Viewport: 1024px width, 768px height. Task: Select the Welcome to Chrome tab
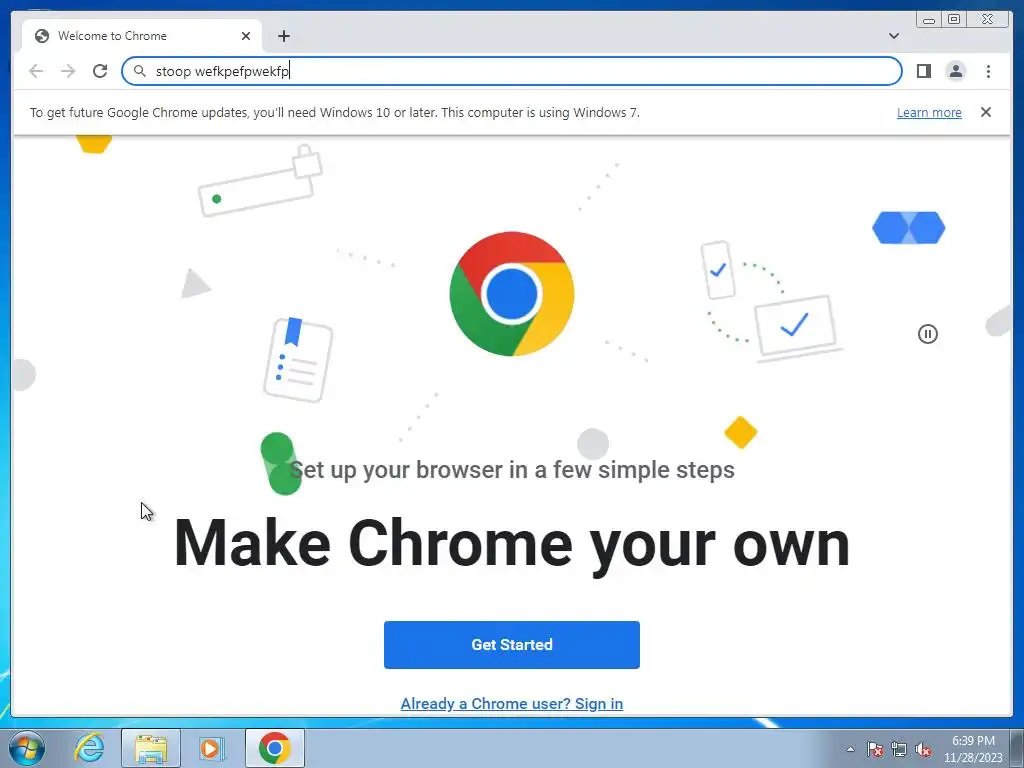(142, 36)
